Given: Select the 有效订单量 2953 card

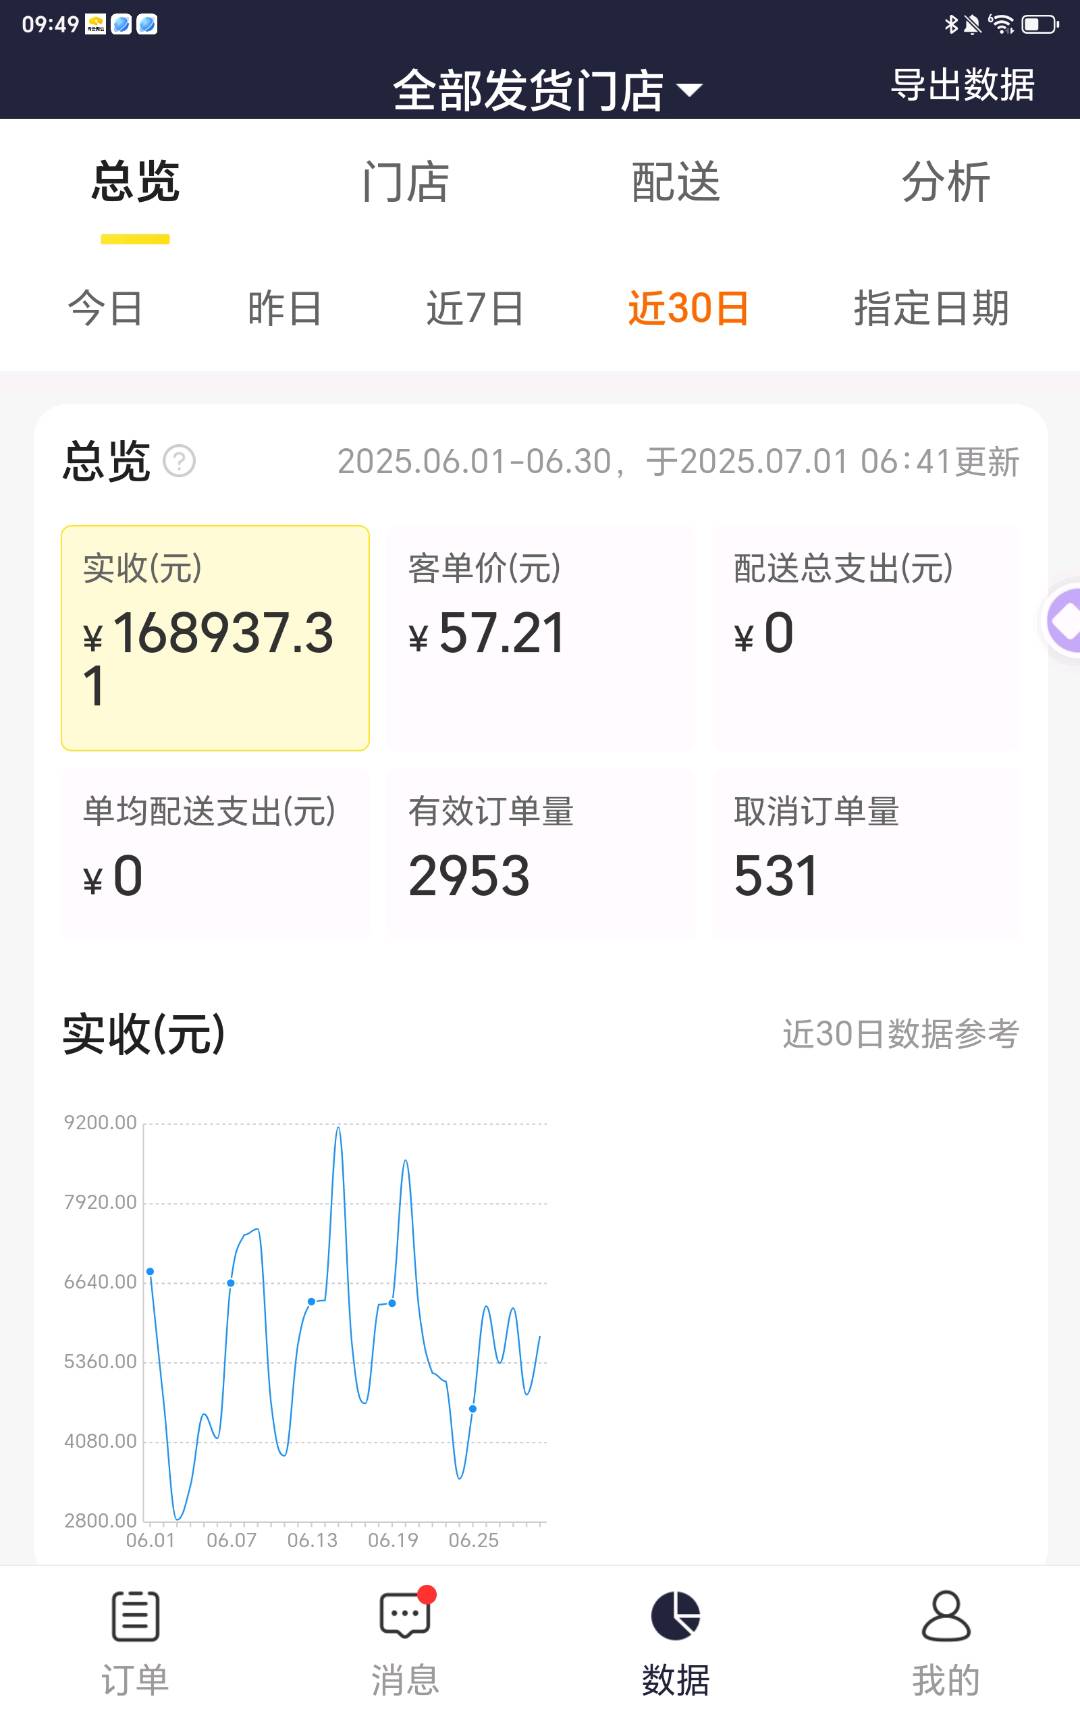Looking at the screenshot, I should [541, 853].
